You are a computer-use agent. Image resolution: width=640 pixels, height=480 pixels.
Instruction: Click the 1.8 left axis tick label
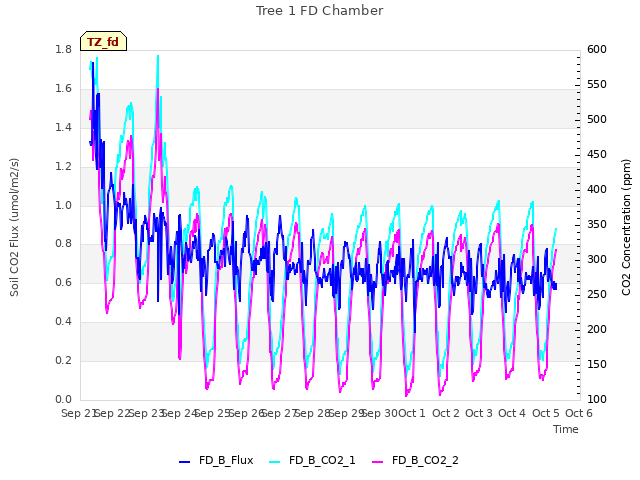[x=64, y=49]
